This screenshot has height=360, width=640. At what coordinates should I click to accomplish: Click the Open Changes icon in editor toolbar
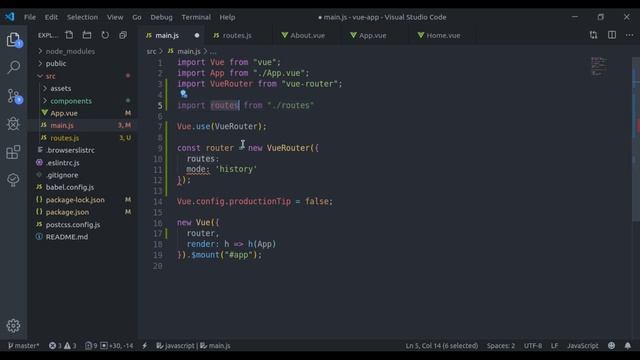(x=593, y=35)
